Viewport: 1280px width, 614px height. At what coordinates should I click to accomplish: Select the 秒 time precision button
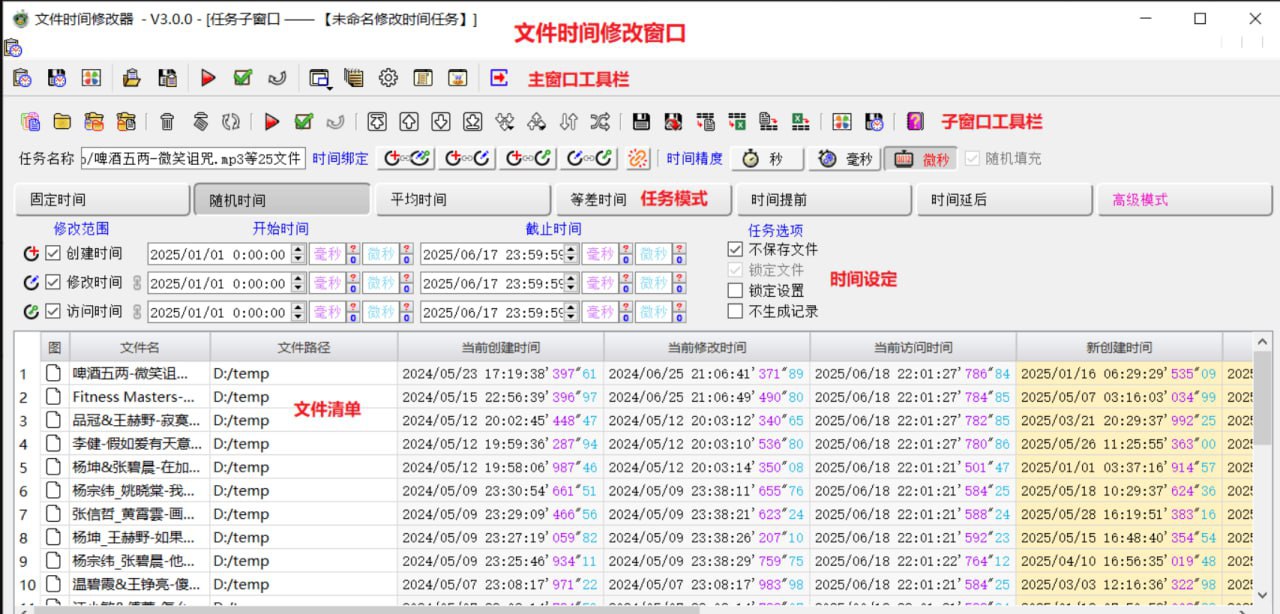click(x=767, y=160)
